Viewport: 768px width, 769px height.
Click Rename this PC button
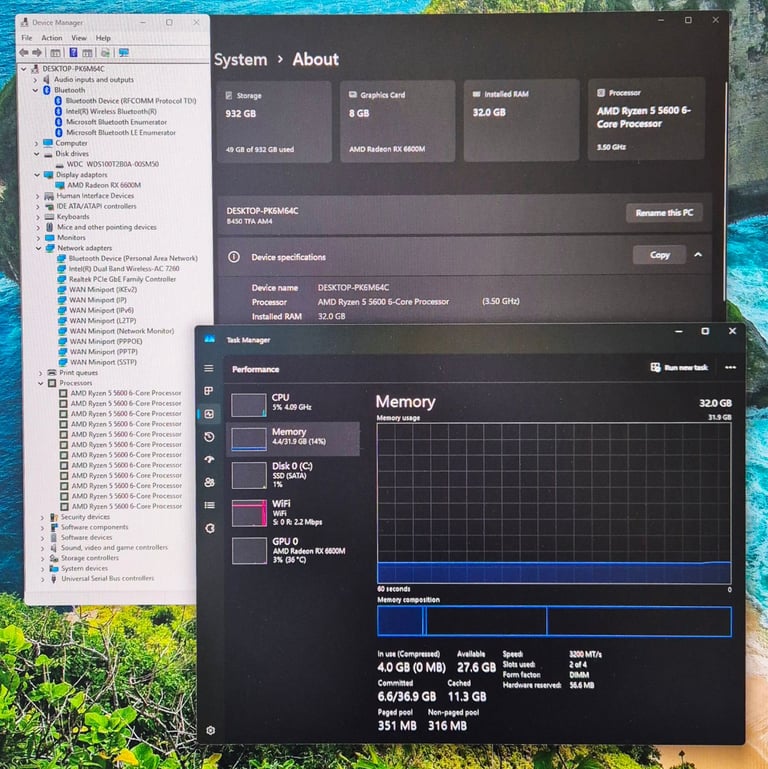coord(664,213)
